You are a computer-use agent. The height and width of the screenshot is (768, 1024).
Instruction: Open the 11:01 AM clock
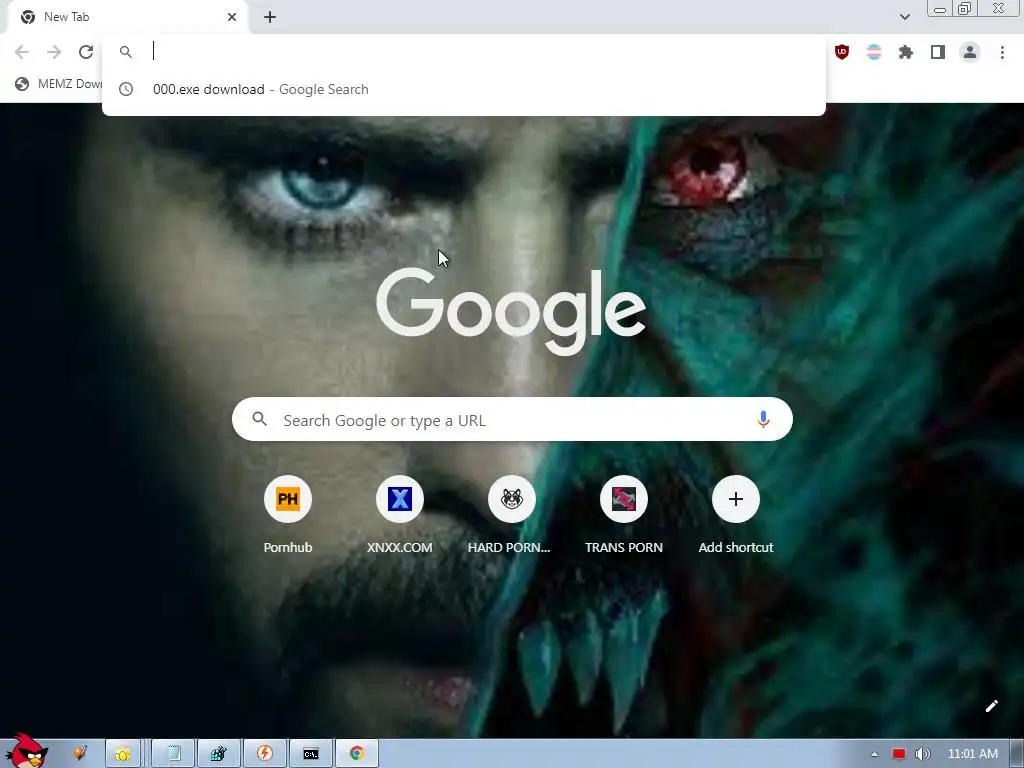(x=972, y=754)
